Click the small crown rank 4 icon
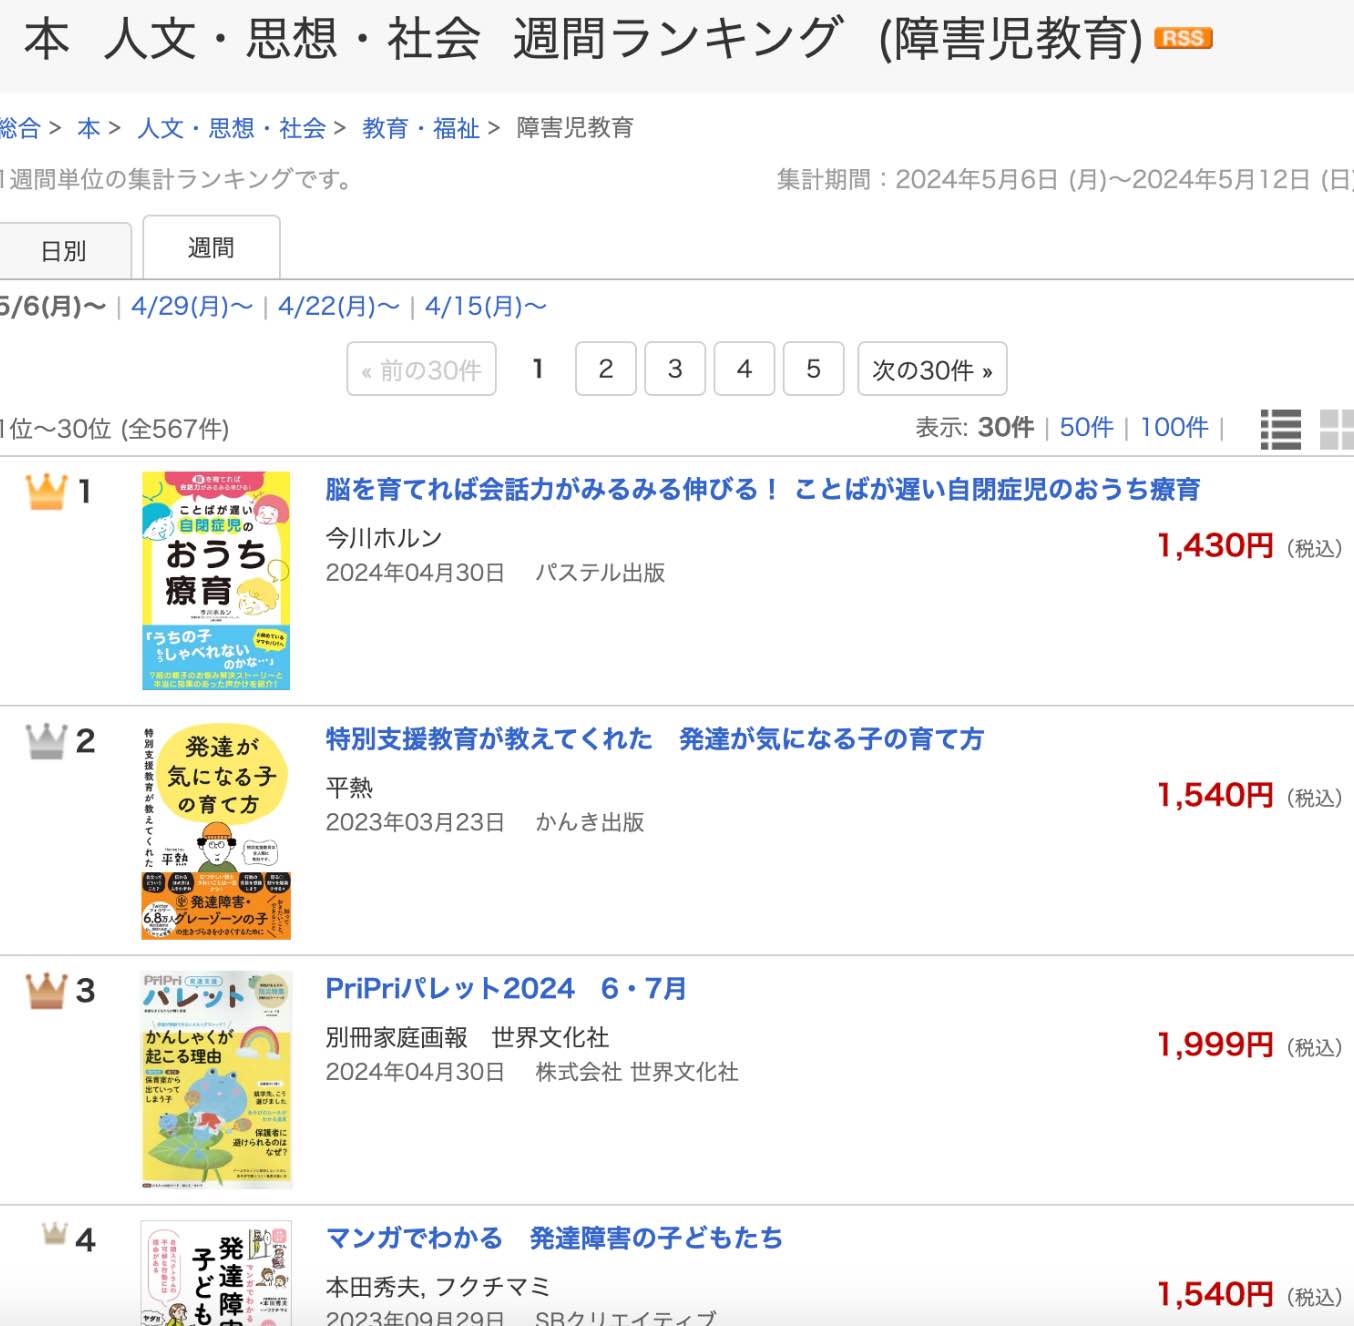The width and height of the screenshot is (1354, 1326). point(55,1233)
